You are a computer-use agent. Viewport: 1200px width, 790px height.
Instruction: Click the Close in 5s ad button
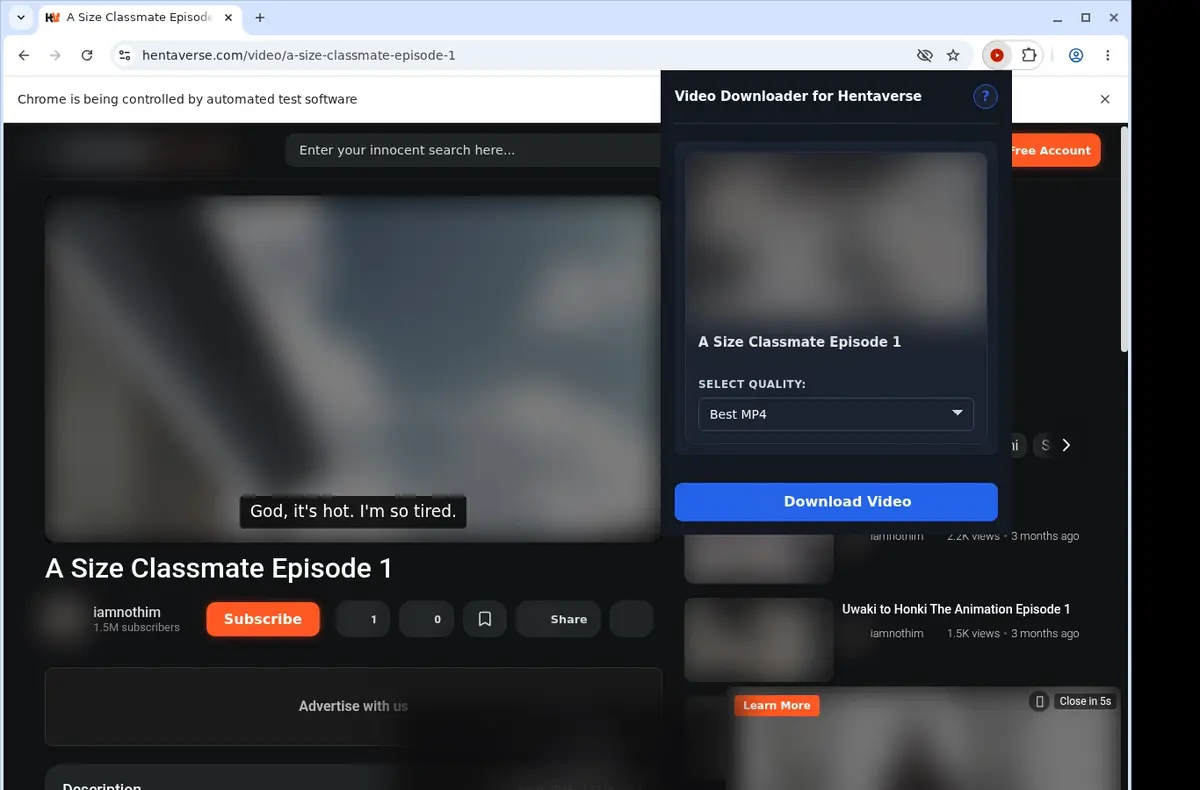point(1085,701)
